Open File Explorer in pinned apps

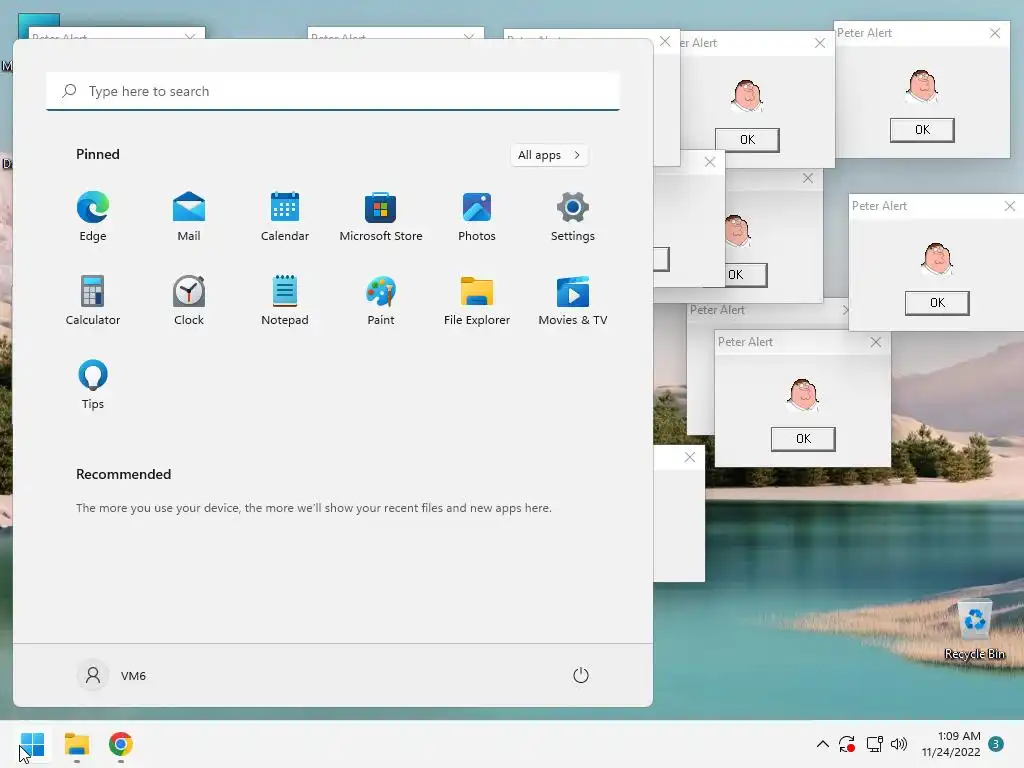click(477, 301)
